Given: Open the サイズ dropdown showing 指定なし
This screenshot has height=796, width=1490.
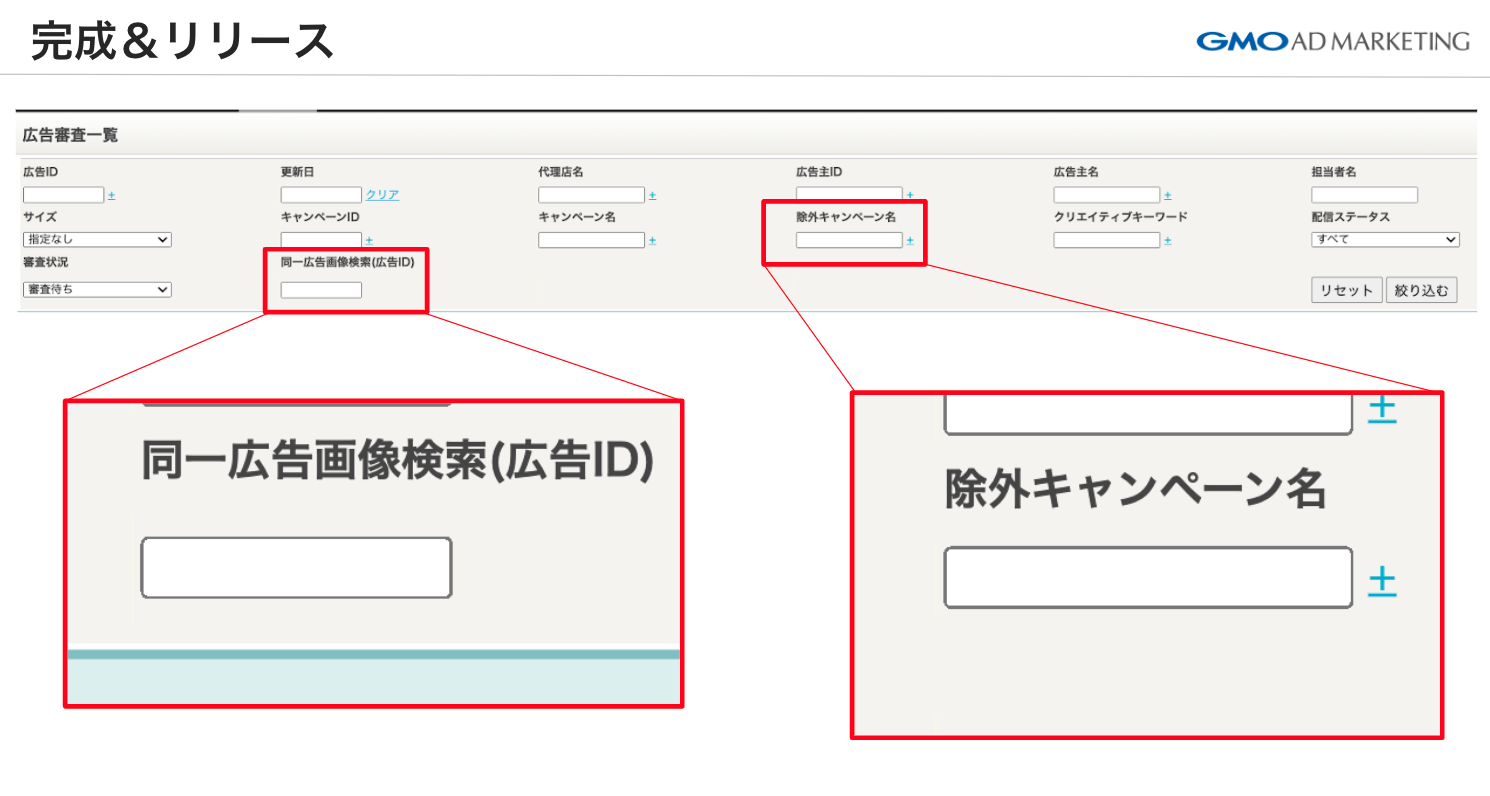Looking at the screenshot, I should (x=97, y=240).
